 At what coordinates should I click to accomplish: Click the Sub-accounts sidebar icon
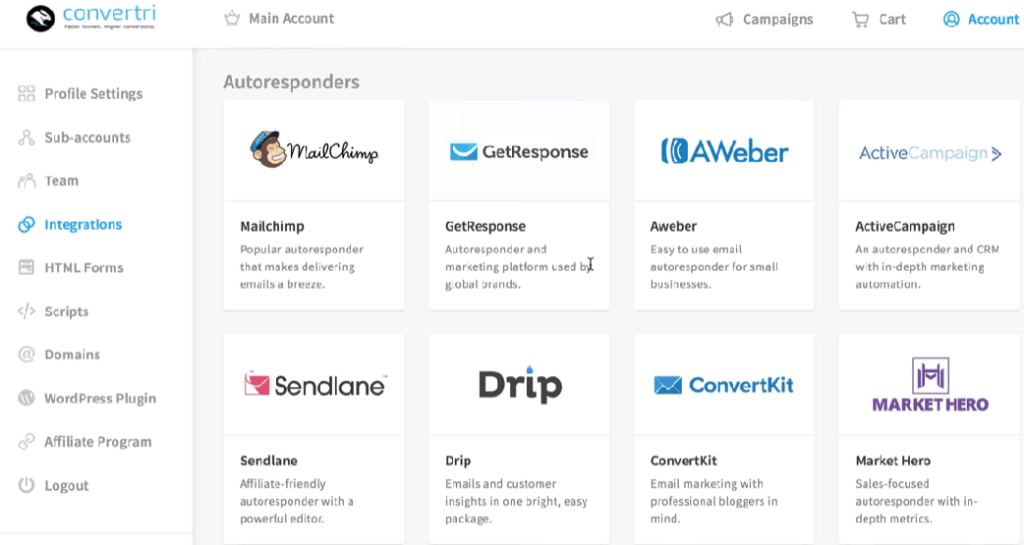(27, 138)
